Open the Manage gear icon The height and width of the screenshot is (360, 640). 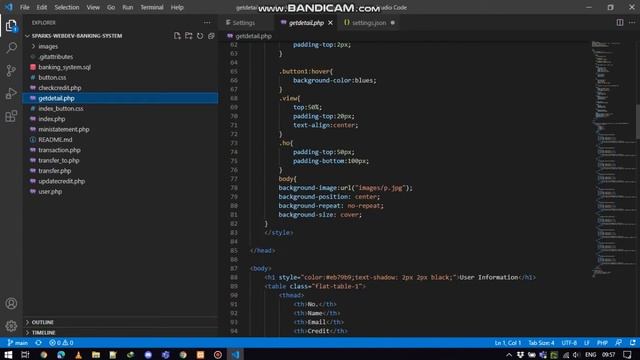coord(11,326)
